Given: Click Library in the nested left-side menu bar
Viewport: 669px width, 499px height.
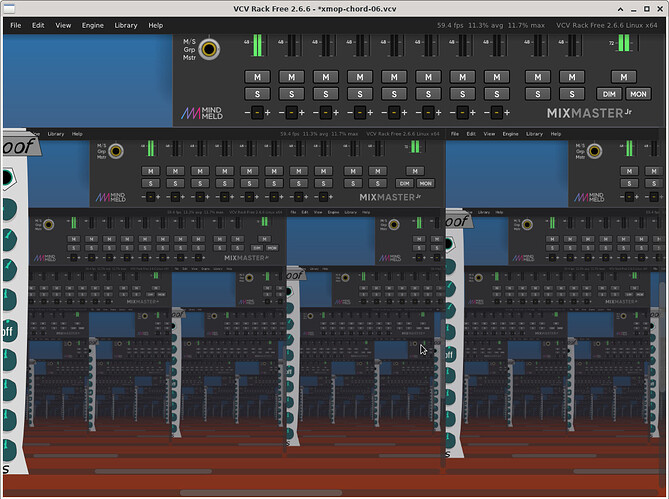Looking at the screenshot, I should pos(56,134).
